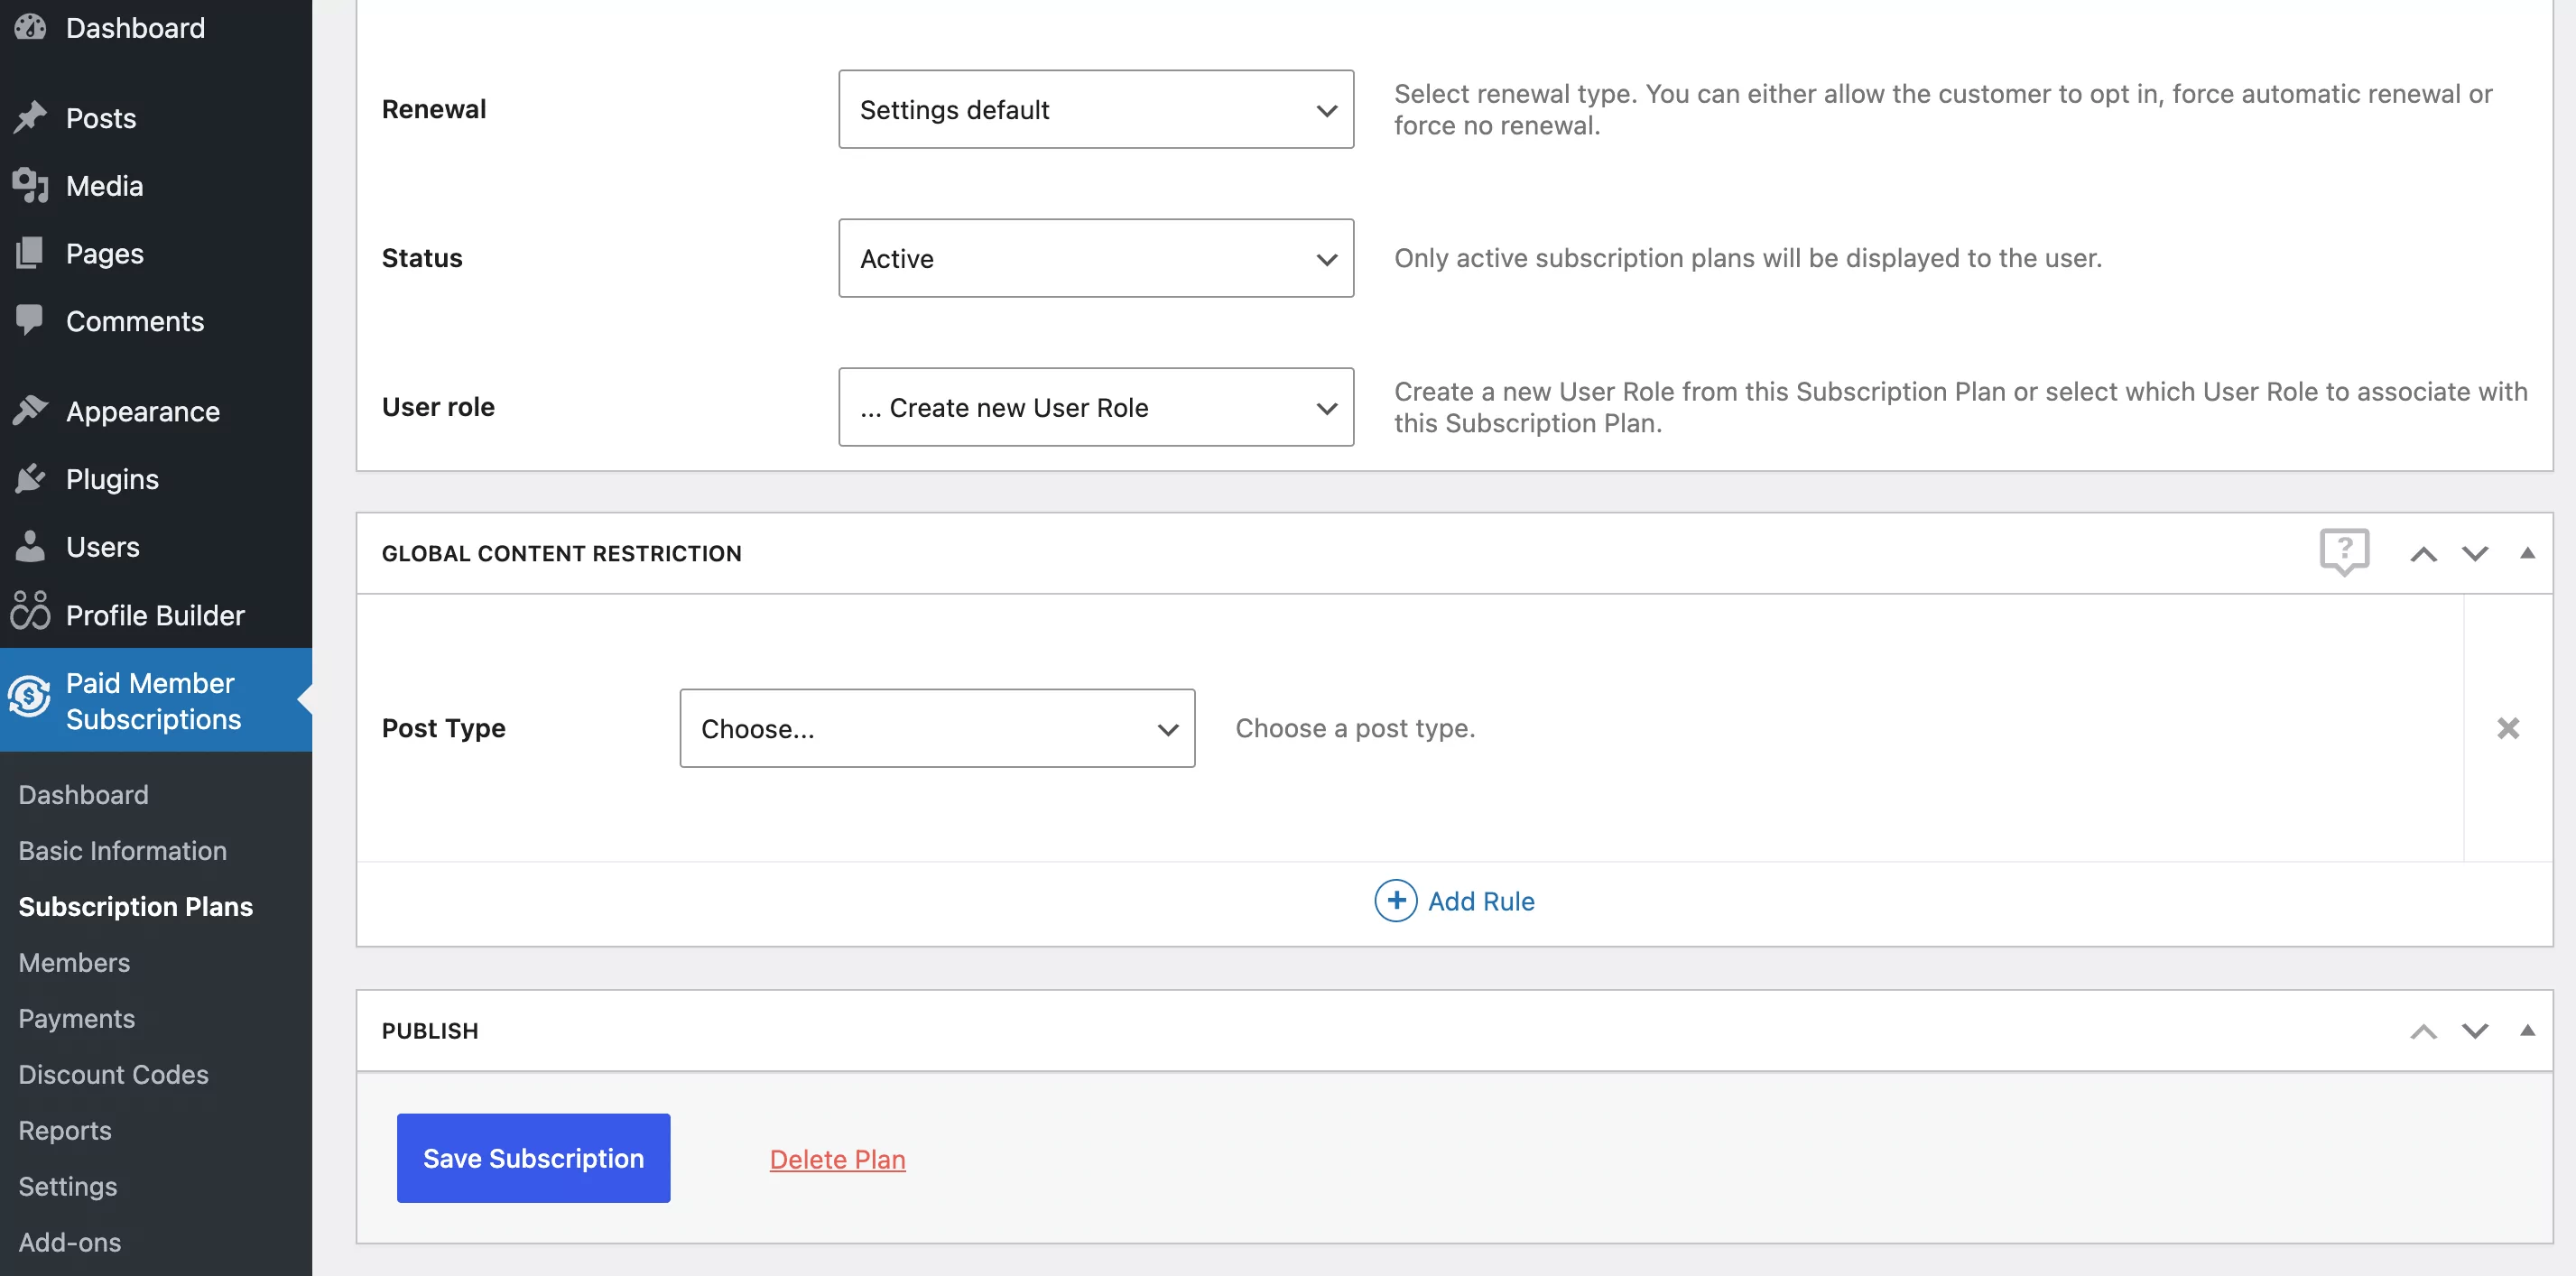Click the Appearance paintbrush icon
Image resolution: width=2576 pixels, height=1276 pixels.
[30, 411]
